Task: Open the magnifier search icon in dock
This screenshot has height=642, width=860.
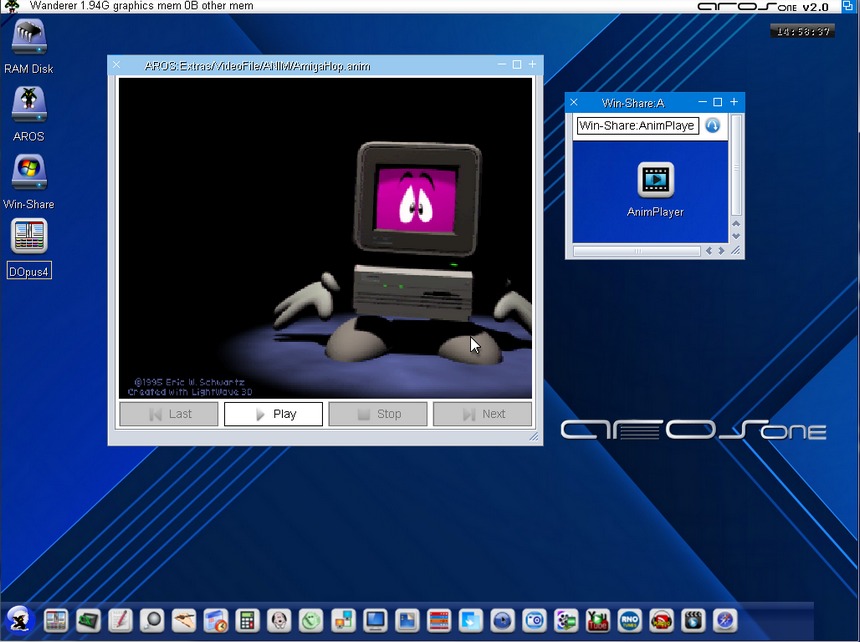Action: pos(151,620)
